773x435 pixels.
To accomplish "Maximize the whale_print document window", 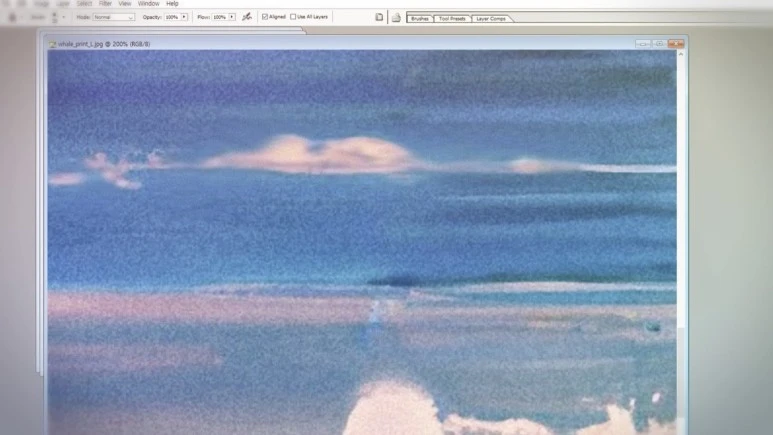I will (659, 44).
